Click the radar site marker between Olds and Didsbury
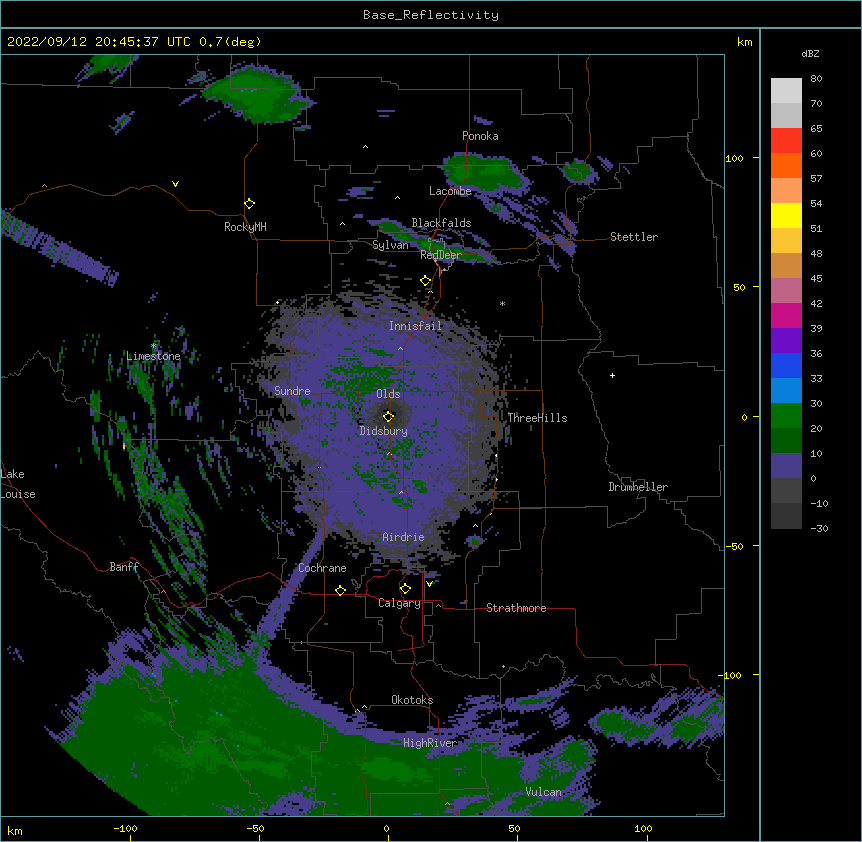Screen dimensions: 862x842 [388, 416]
